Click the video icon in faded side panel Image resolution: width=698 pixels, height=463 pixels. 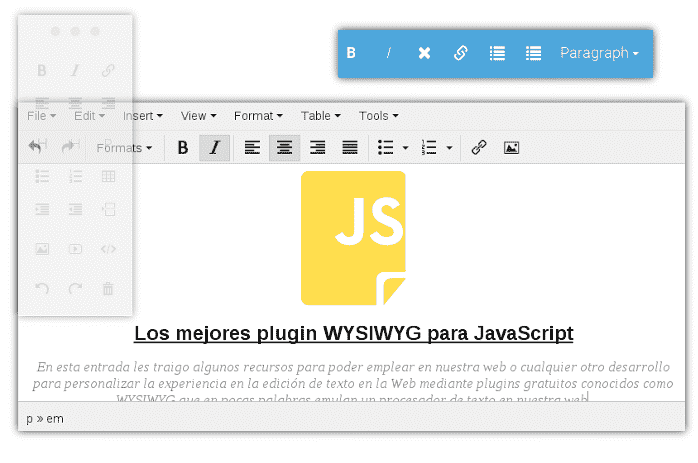coord(75,249)
